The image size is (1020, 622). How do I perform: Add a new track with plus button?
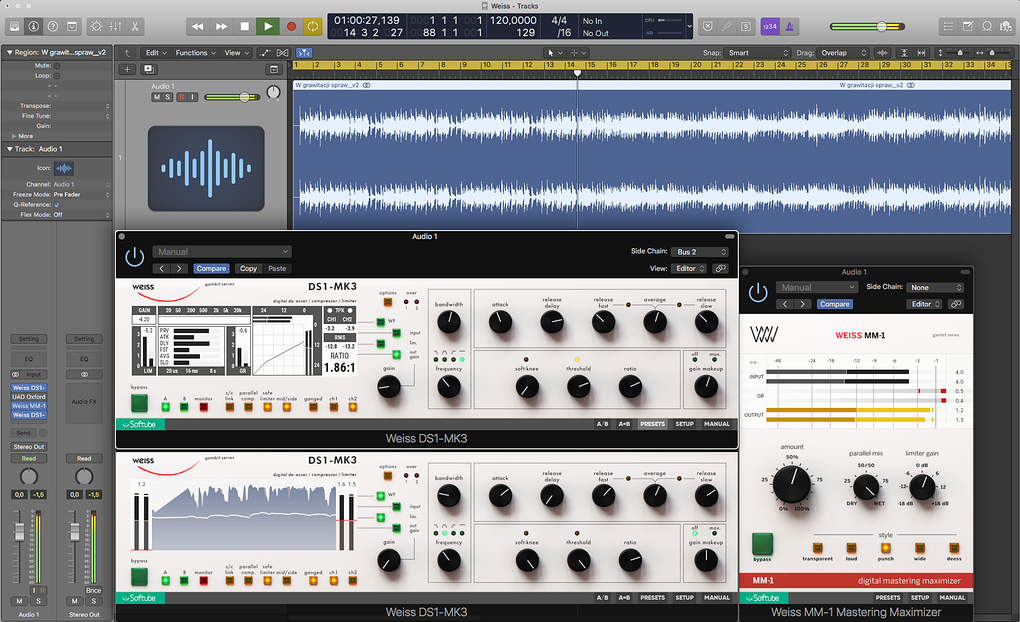point(127,69)
